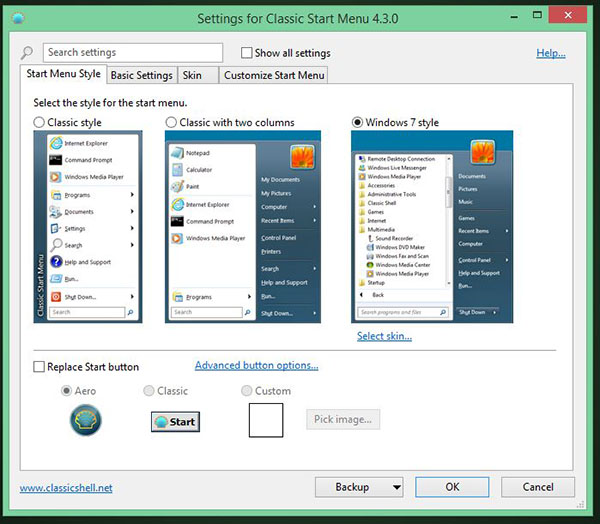The image size is (600, 524).
Task: Select Classic with two columns option
Action: 171,122
